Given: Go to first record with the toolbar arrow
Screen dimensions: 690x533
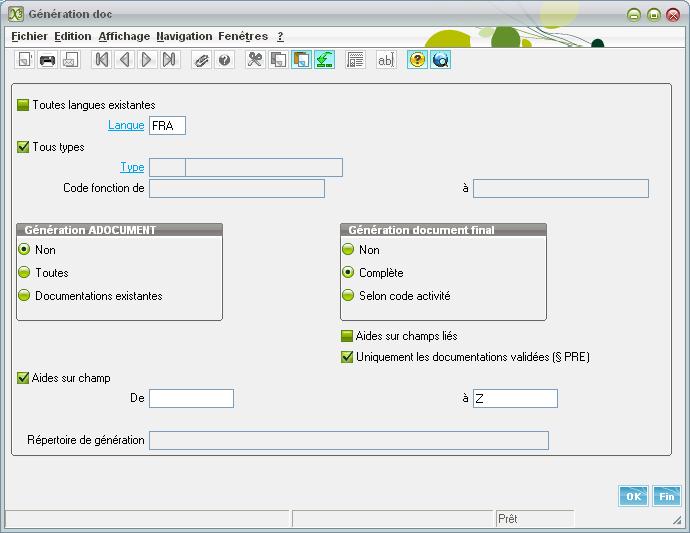Looking at the screenshot, I should point(101,60).
